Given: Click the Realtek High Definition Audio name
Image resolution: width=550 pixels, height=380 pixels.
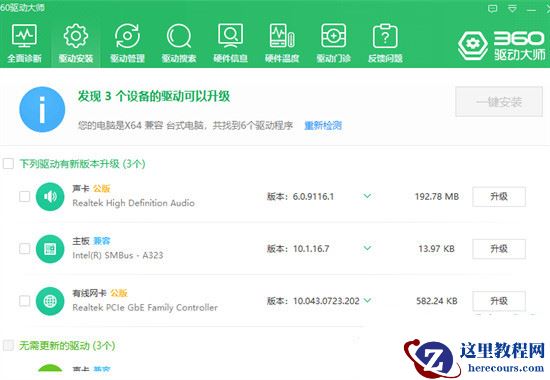Looking at the screenshot, I should pos(133,203).
